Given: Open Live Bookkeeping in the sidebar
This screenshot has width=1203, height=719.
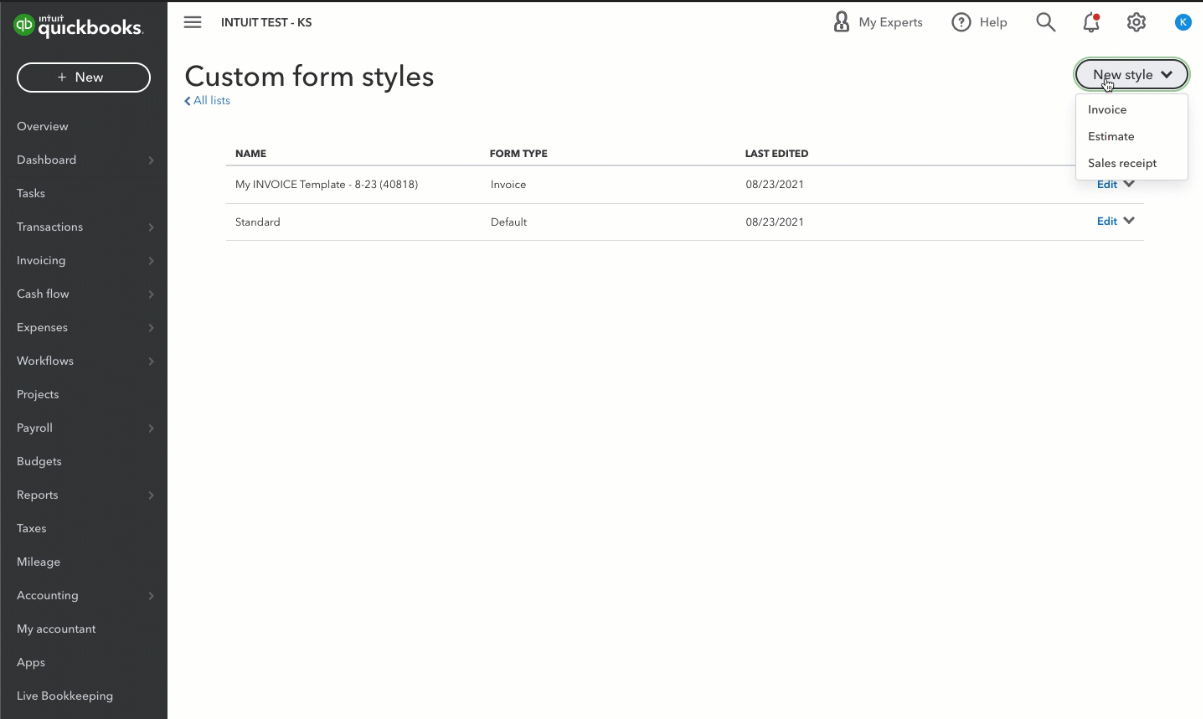Looking at the screenshot, I should pyautogui.click(x=65, y=696).
